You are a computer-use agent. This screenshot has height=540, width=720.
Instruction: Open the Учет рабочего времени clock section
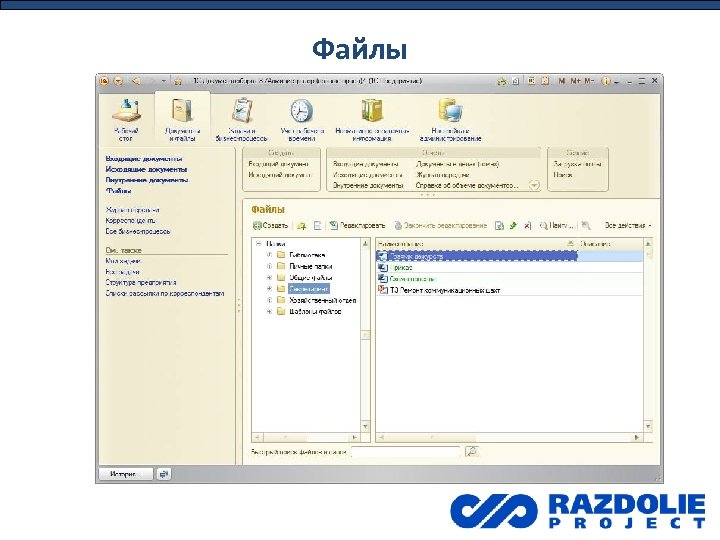click(302, 119)
